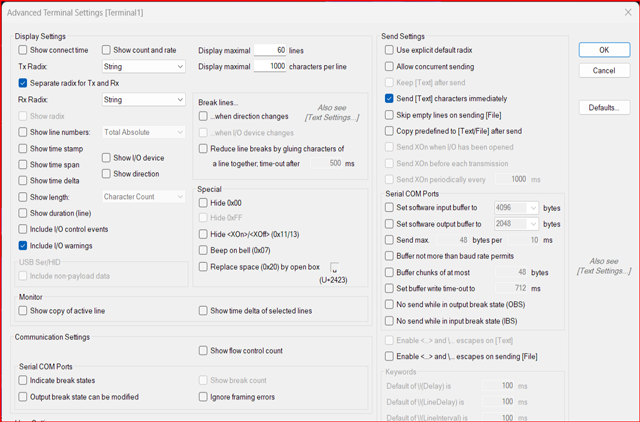
Task: Enable Indicate break states checkbox
Action: pyautogui.click(x=24, y=381)
